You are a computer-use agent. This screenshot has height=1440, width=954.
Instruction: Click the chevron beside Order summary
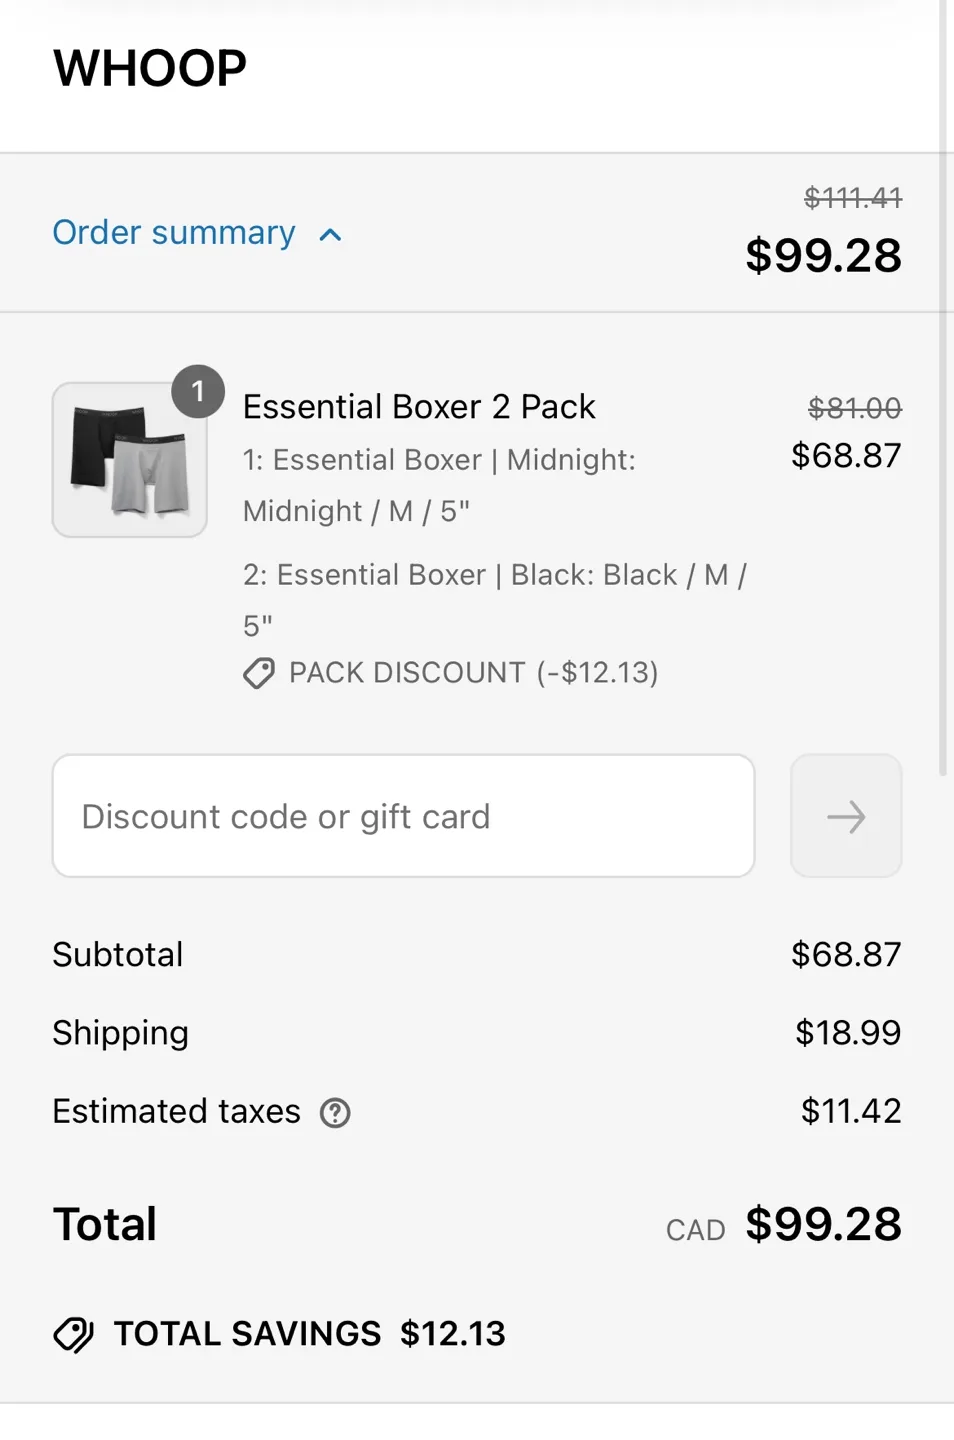pyautogui.click(x=330, y=236)
